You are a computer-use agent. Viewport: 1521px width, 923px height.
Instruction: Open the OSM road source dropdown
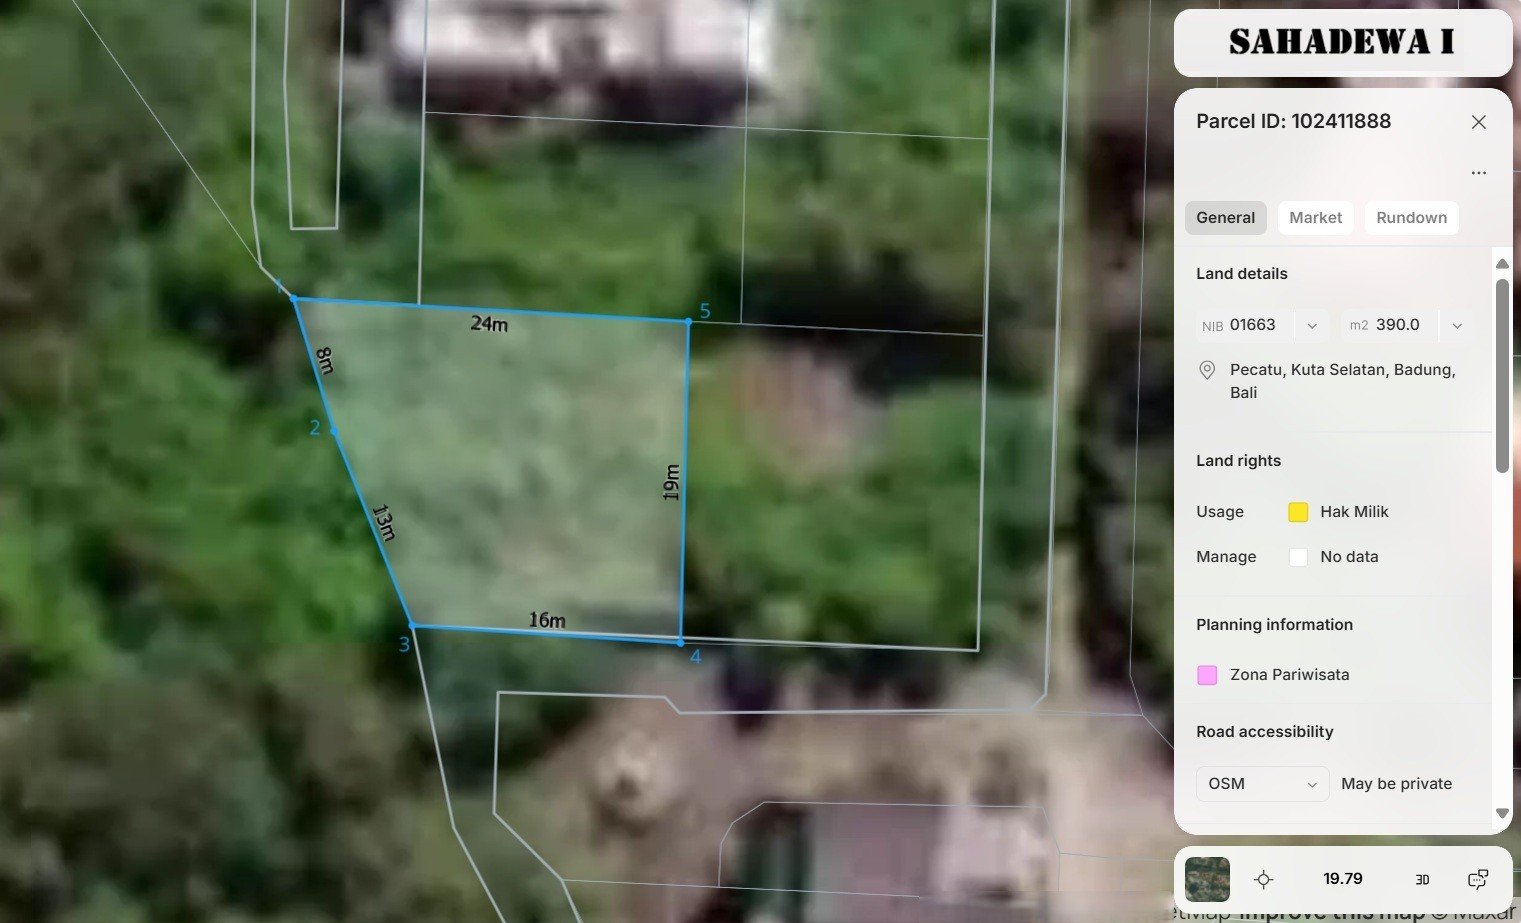1262,784
